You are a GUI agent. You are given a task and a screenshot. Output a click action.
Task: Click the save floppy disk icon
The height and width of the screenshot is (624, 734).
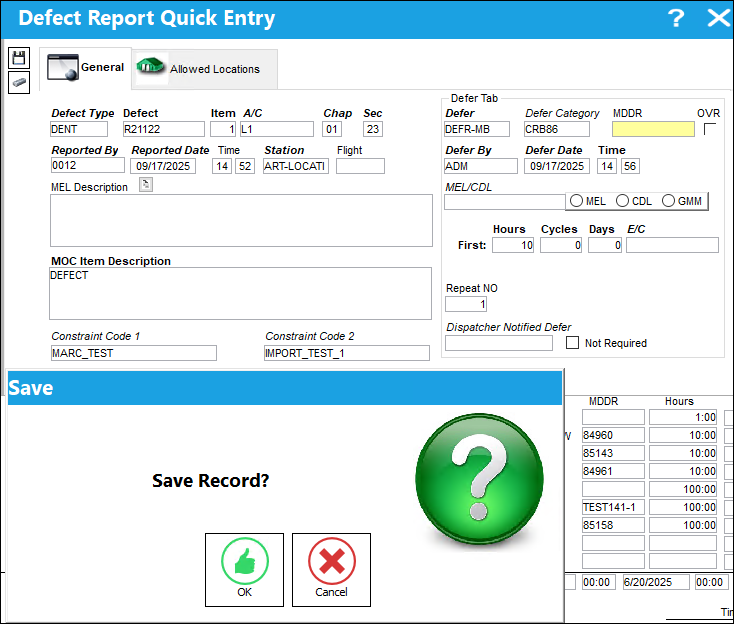coord(19,58)
